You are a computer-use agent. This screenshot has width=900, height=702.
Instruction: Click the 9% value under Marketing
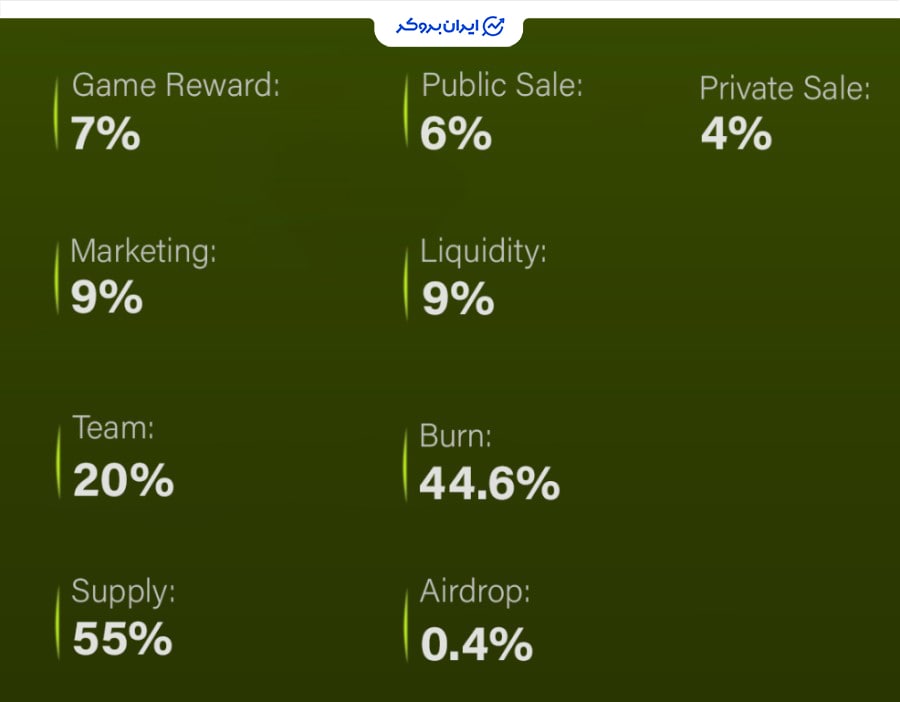point(107,297)
